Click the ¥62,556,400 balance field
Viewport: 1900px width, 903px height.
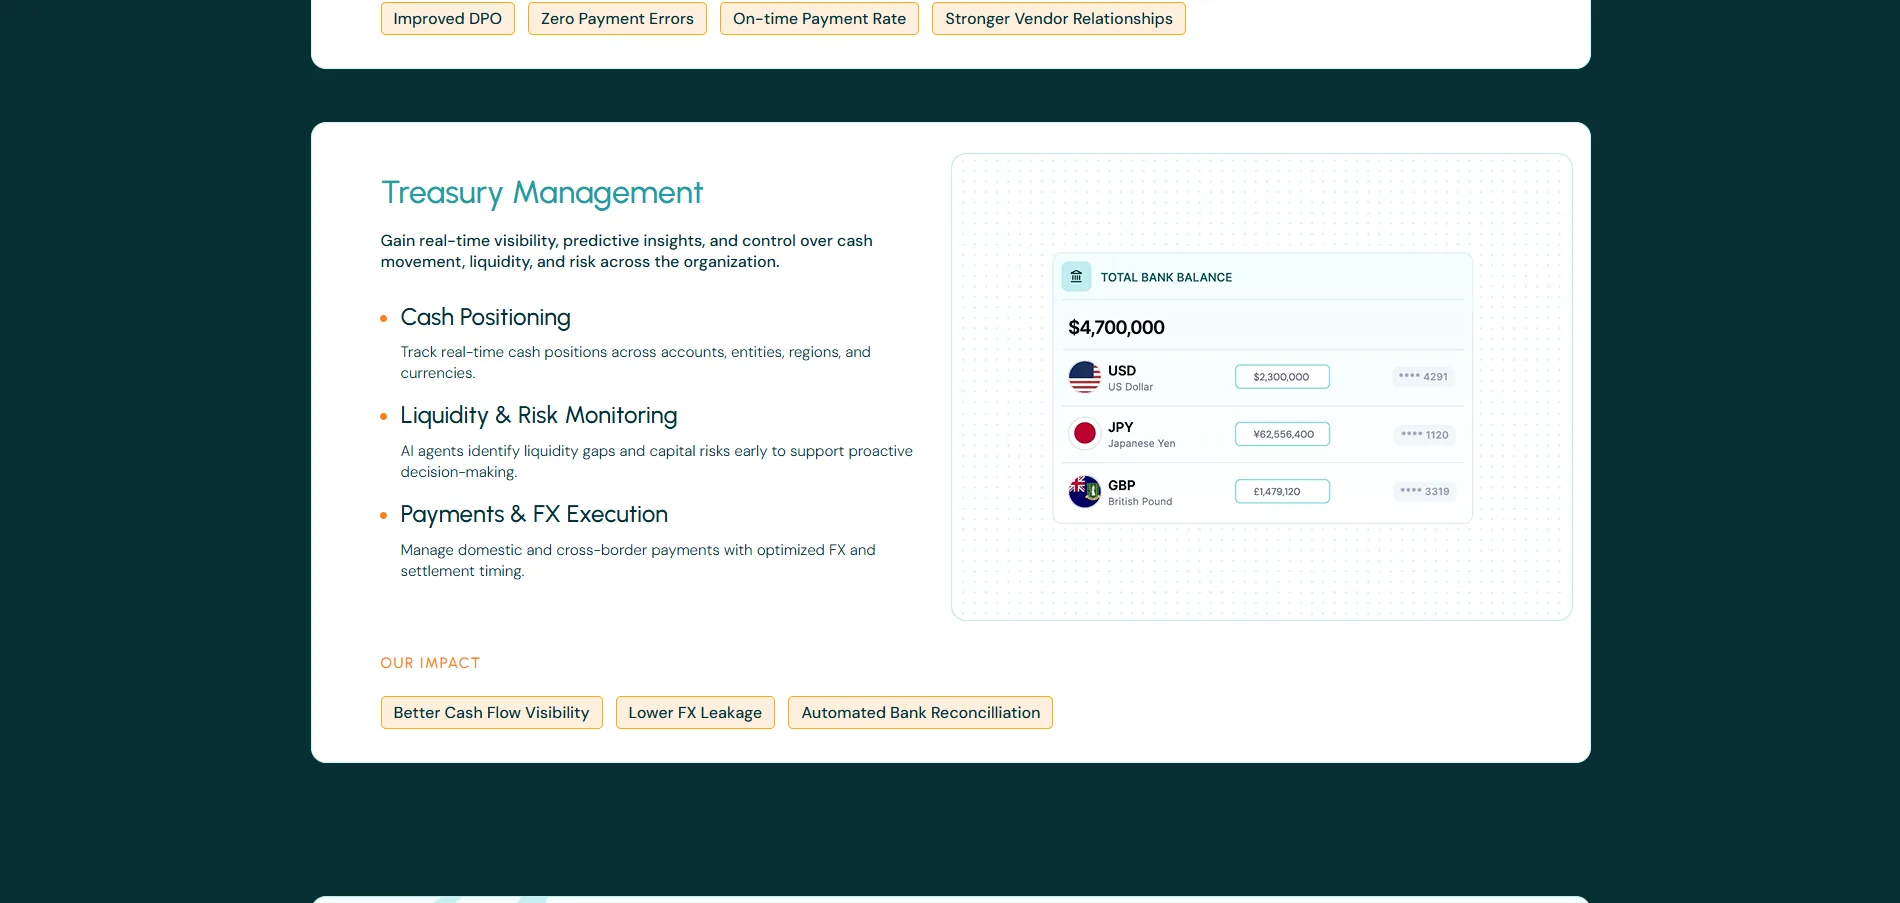[1282, 434]
